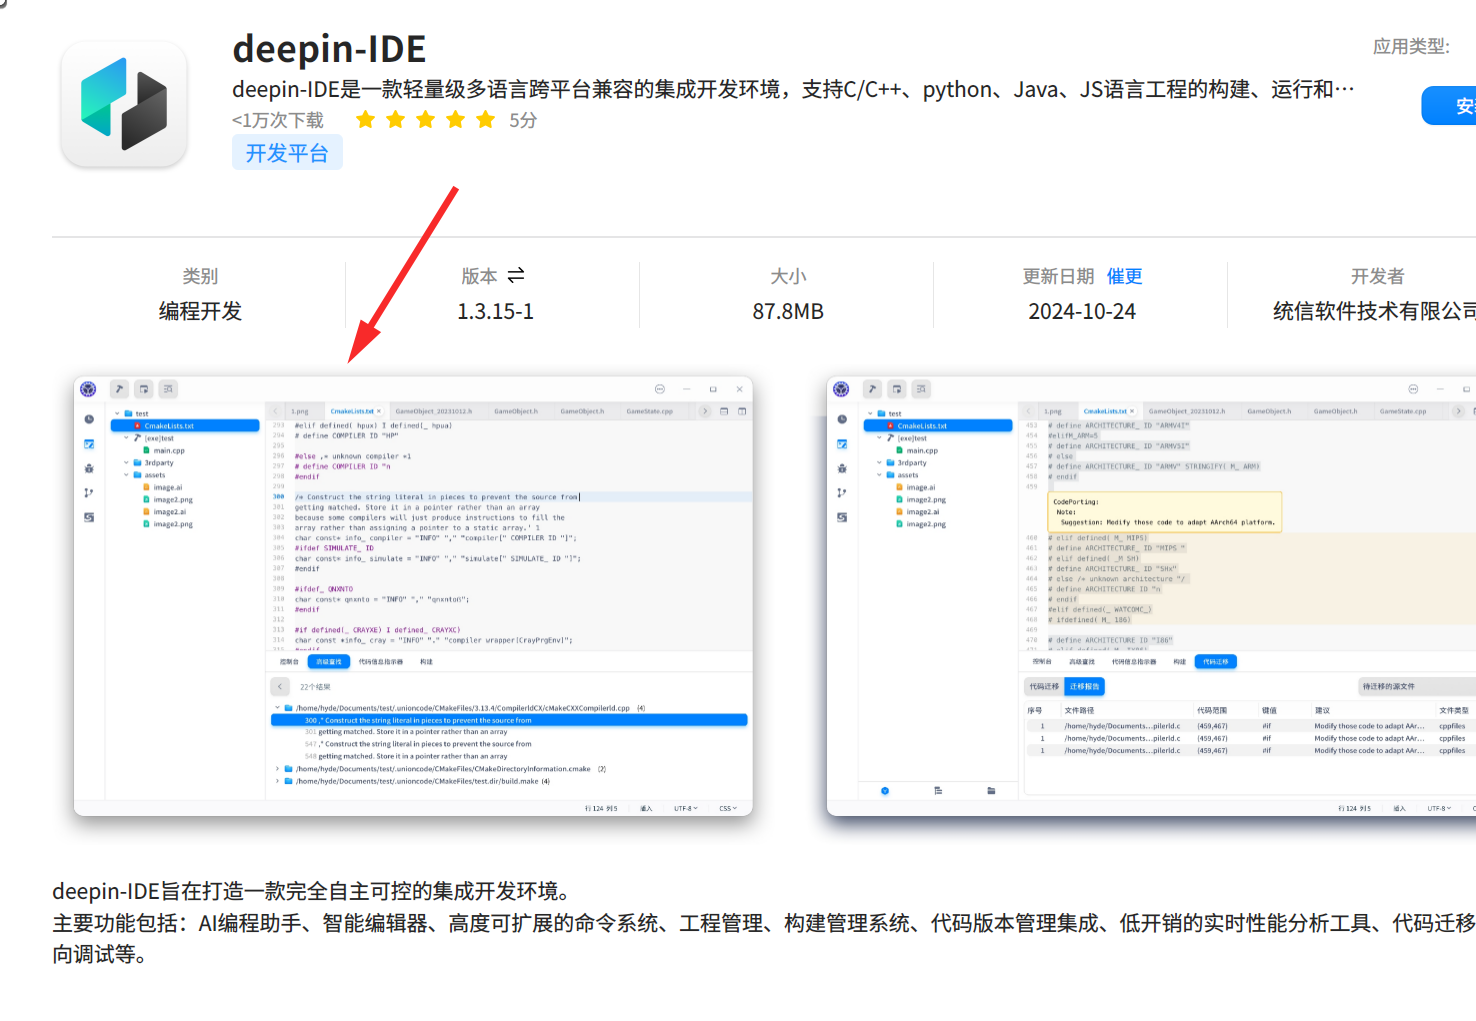Screen dimensions: 1476x1021
Task: Click the "应用类型:" label
Action: click(x=1411, y=46)
